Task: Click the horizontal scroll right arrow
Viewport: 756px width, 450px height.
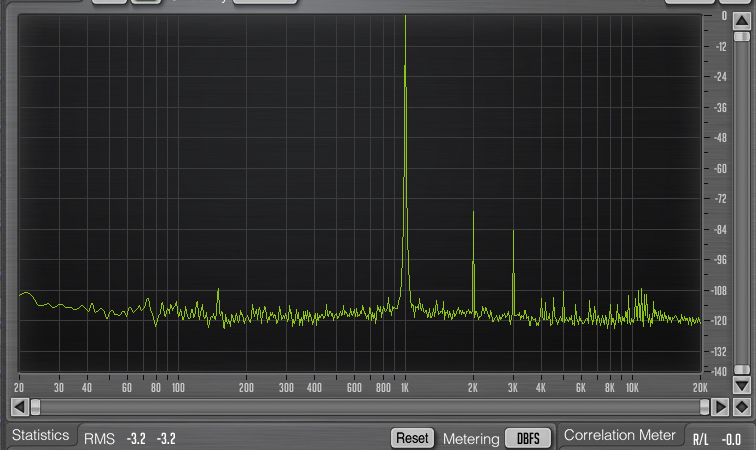Action: (x=720, y=407)
